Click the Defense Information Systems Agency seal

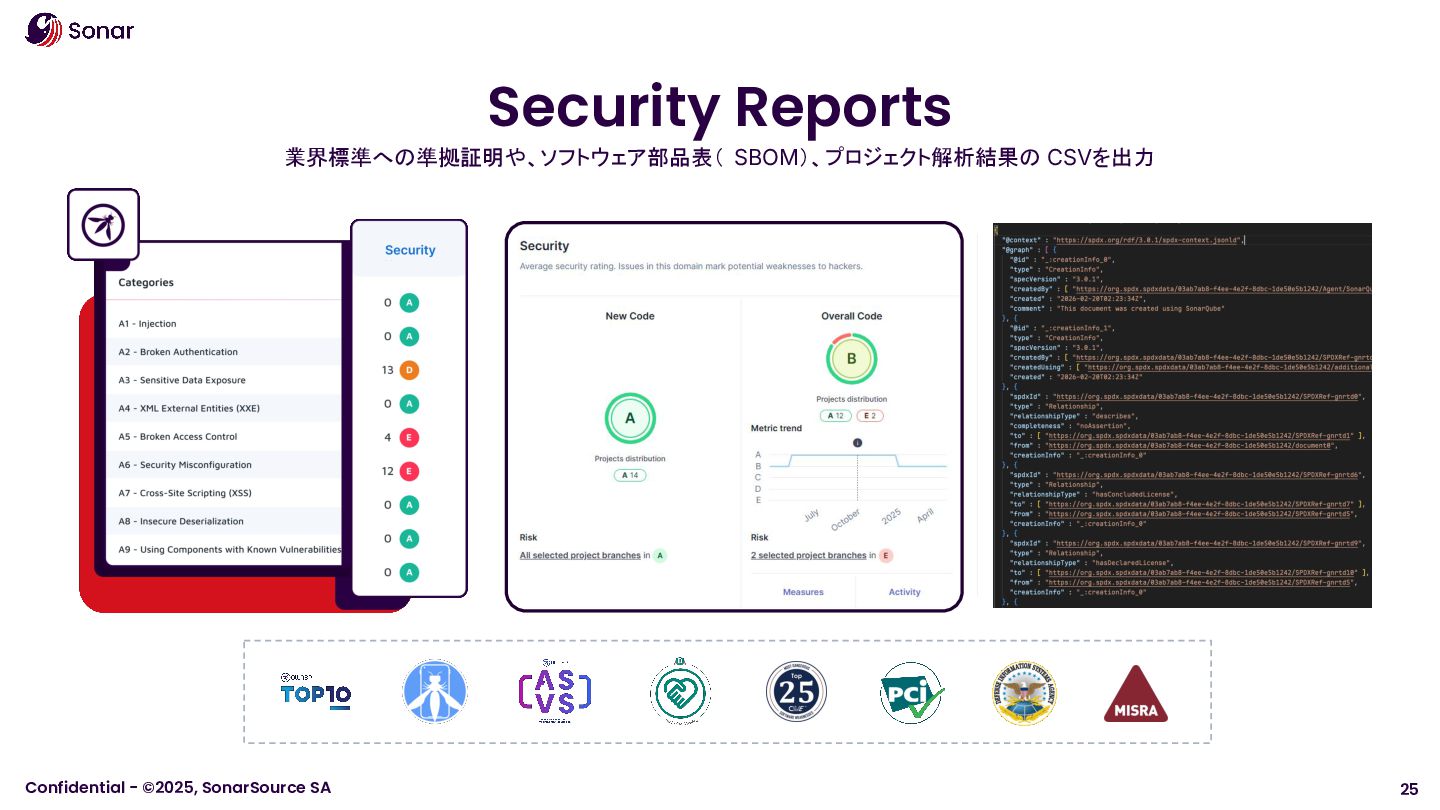[1024, 692]
